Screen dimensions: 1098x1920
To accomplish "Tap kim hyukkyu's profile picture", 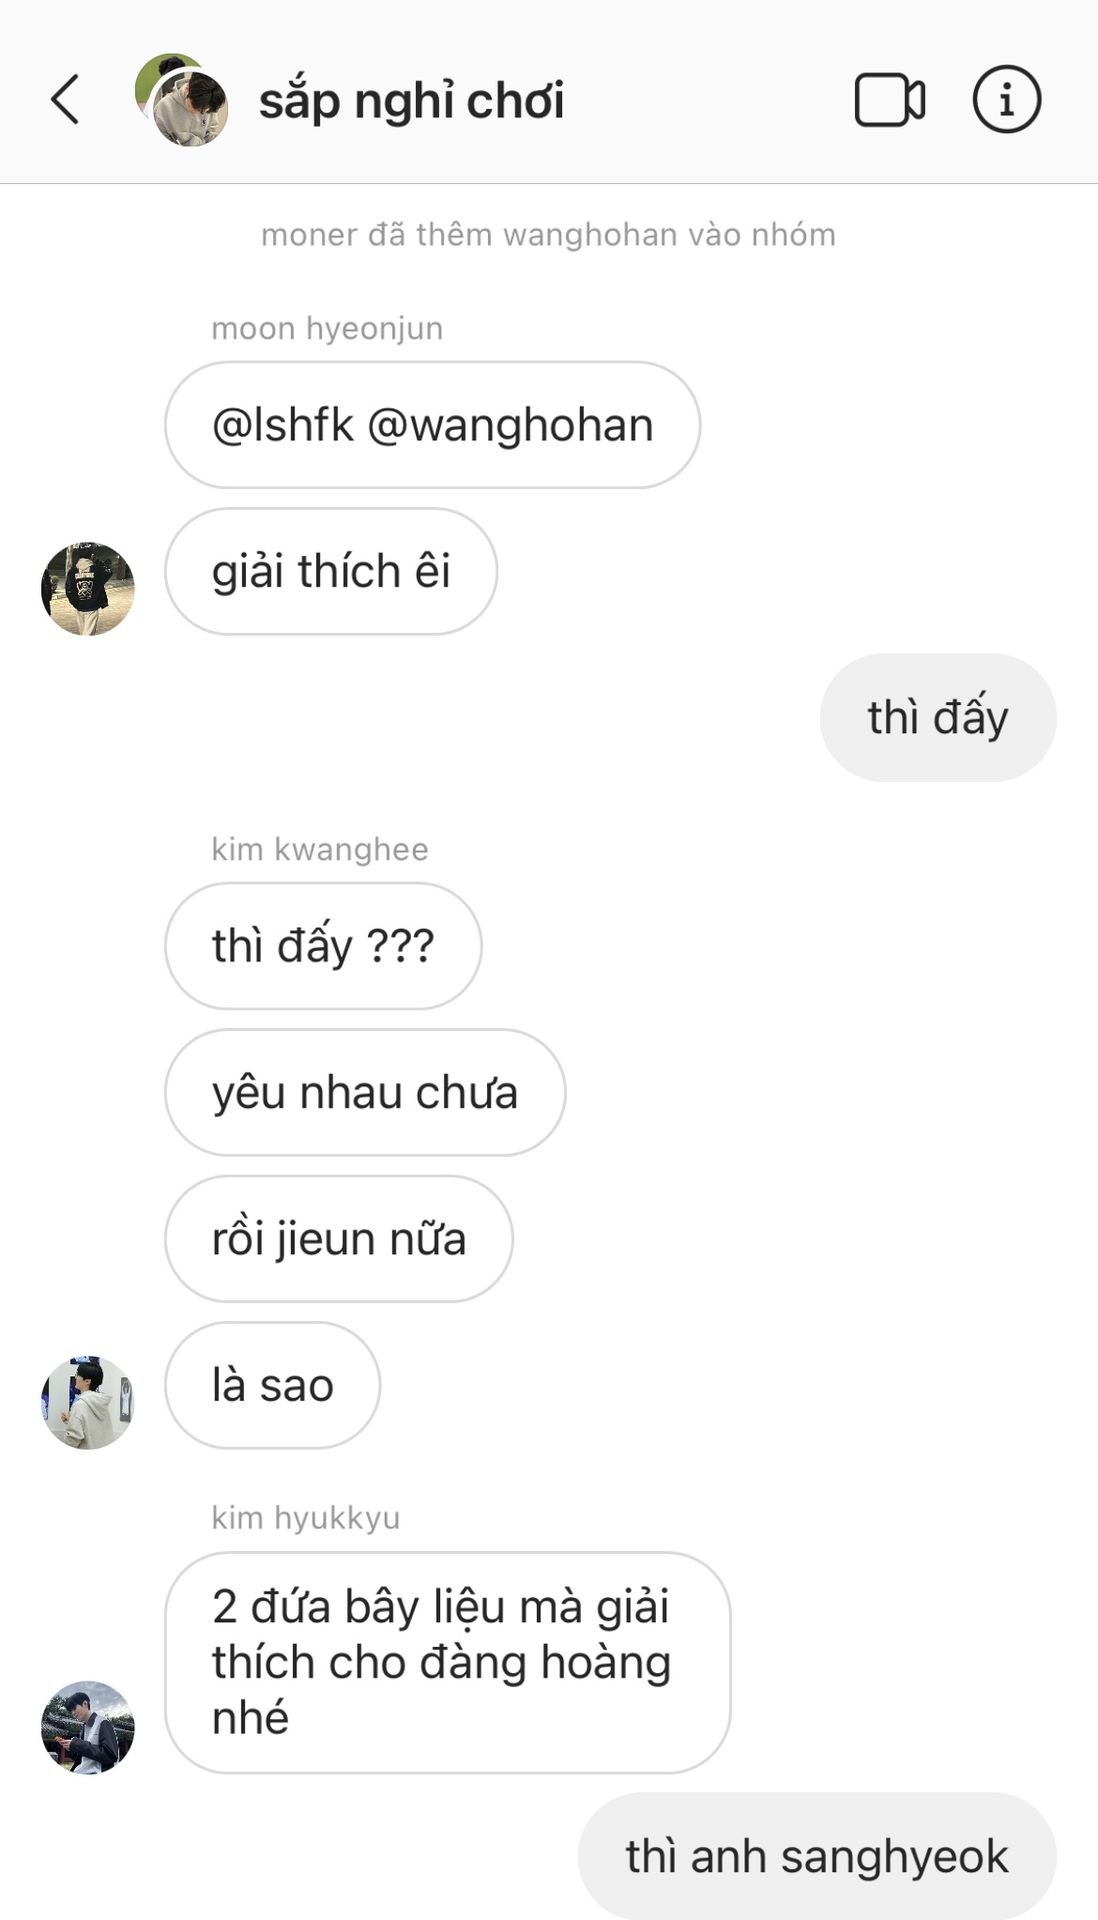I will click(88, 1727).
